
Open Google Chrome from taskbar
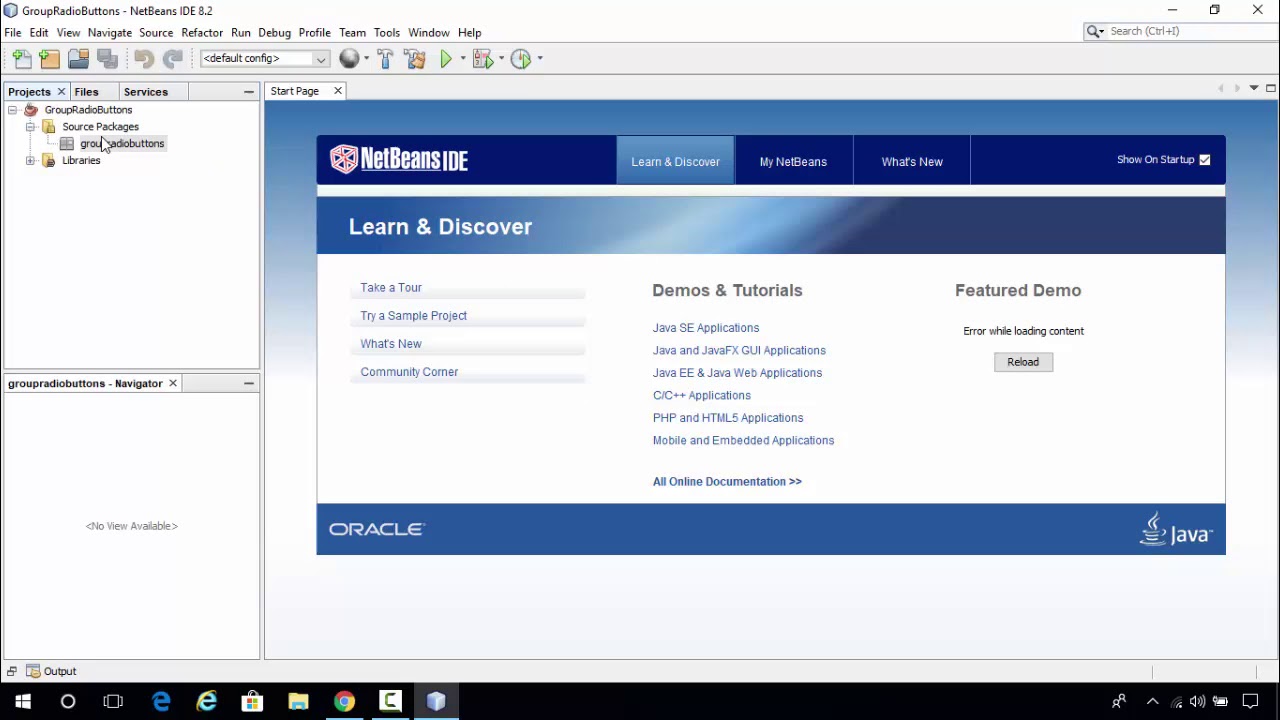(x=344, y=702)
